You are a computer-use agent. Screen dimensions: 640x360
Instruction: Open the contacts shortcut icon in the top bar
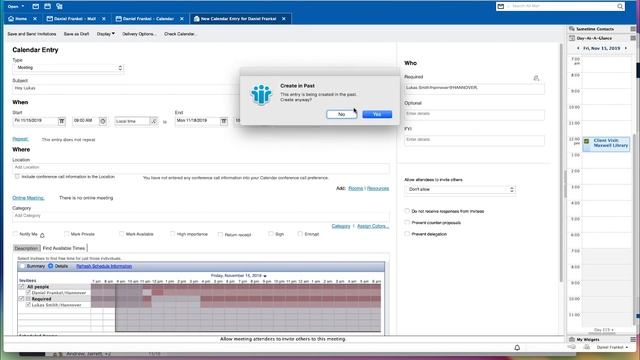pos(59,6)
